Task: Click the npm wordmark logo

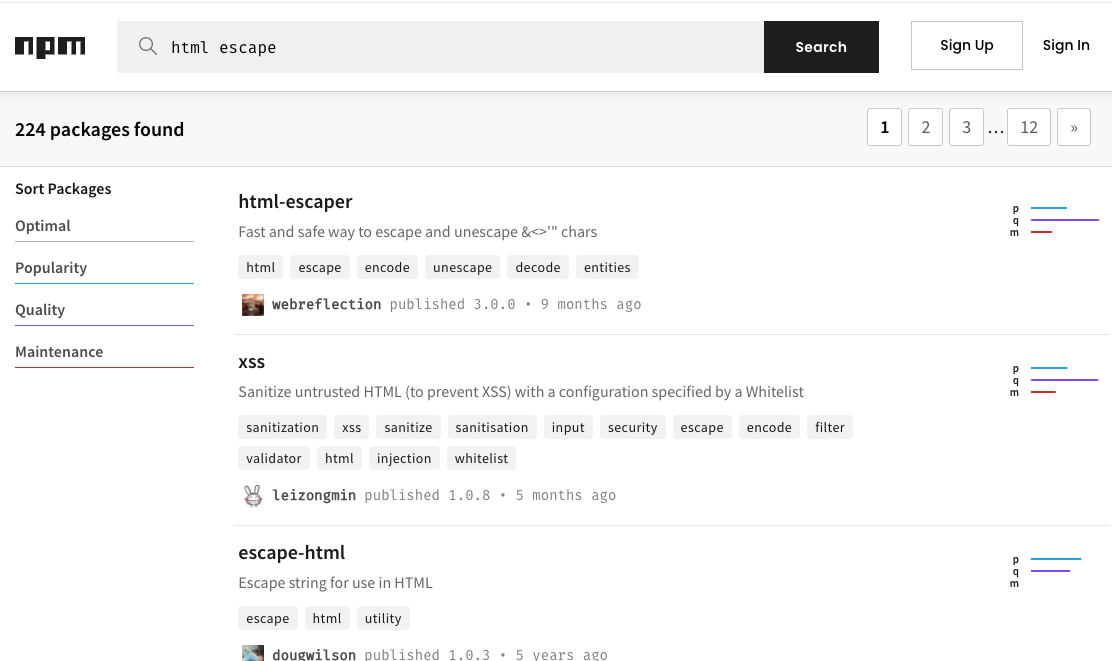Action: point(49,46)
